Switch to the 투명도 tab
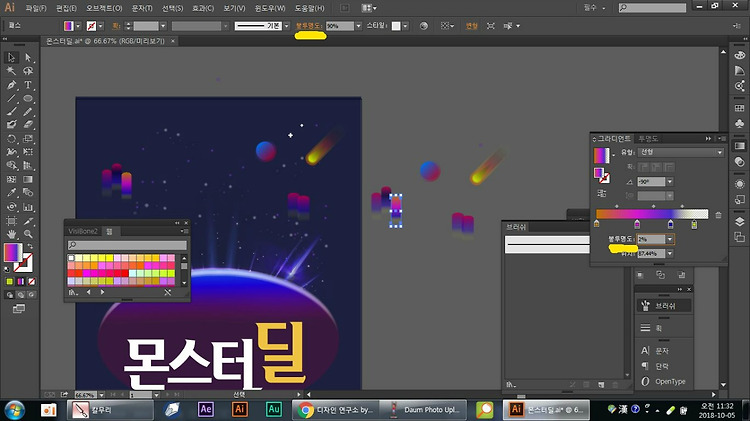750x421 pixels. coord(648,139)
